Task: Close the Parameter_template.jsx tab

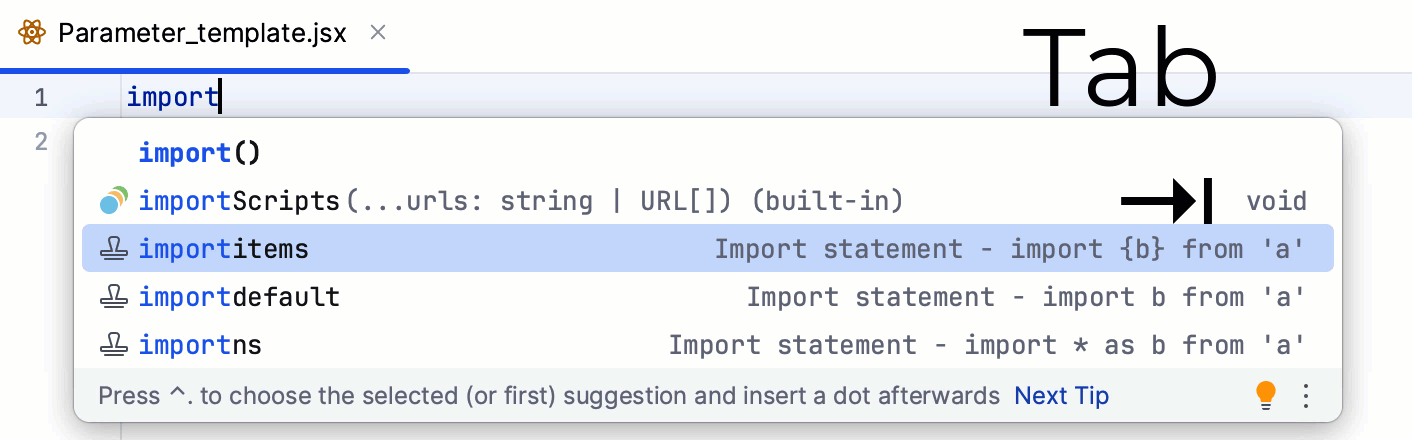Action: point(378,33)
